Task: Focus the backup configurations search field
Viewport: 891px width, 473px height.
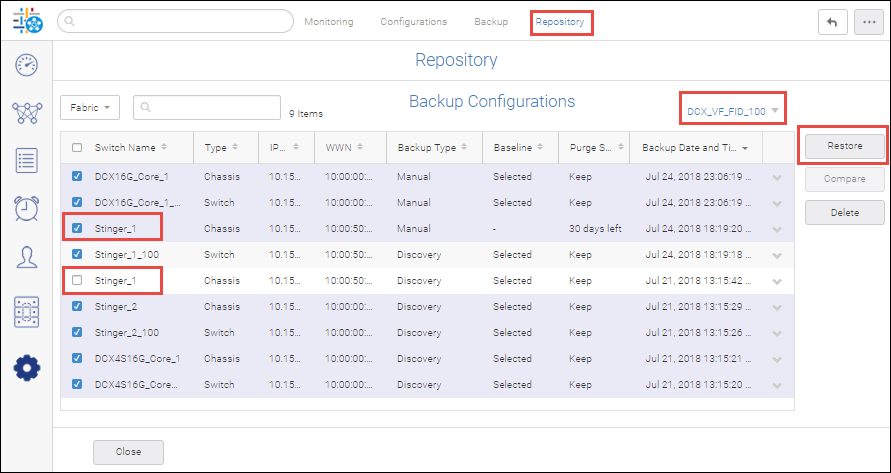Action: pos(207,107)
